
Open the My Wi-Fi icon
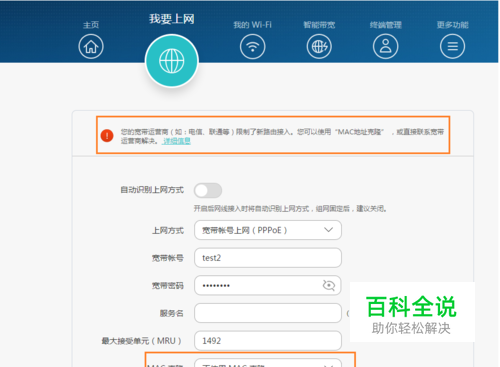[x=252, y=47]
